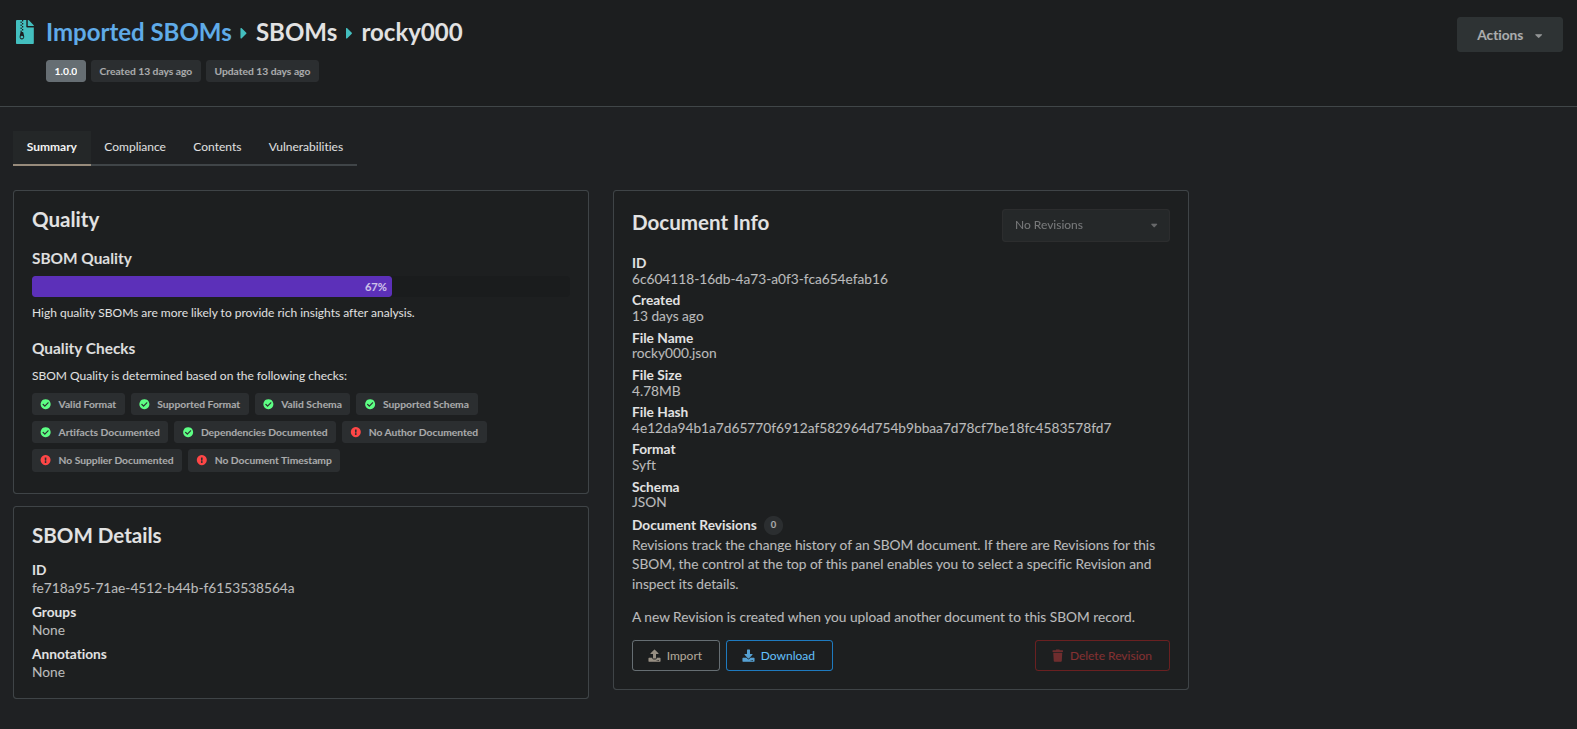This screenshot has height=729, width=1577.
Task: Follow the Imported SBOMs breadcrumb link
Action: click(139, 33)
